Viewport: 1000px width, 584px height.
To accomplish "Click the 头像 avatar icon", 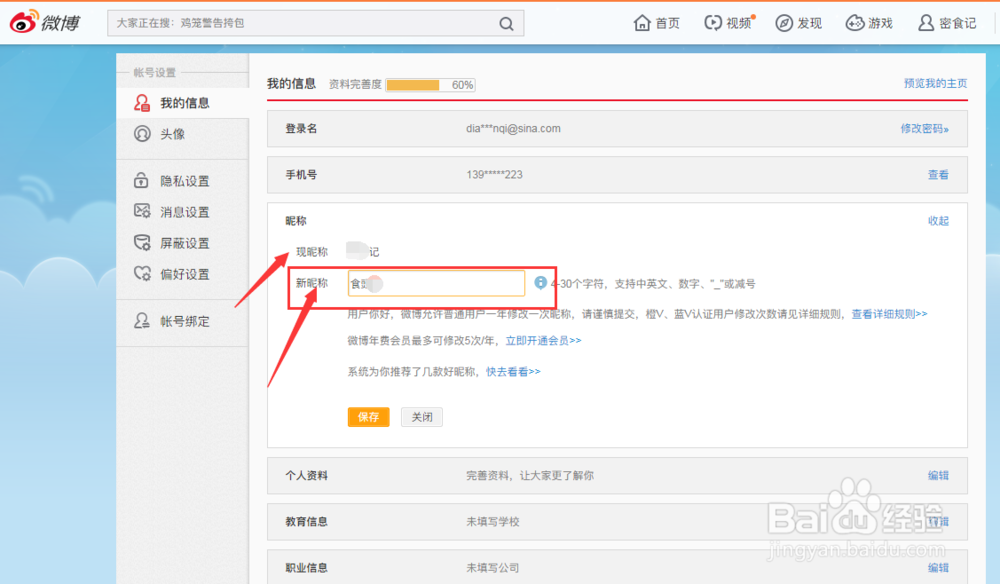I will (142, 134).
